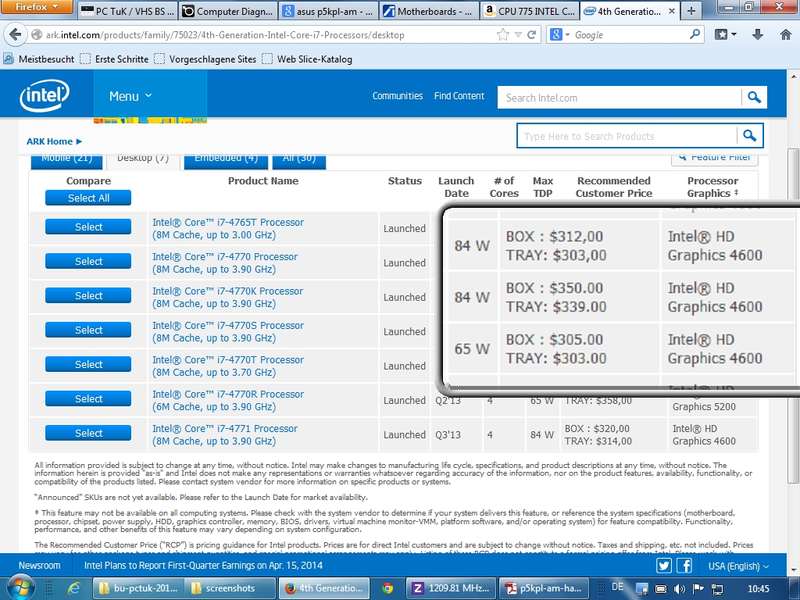Open the Communities link
Image resolution: width=800 pixels, height=600 pixels.
pyautogui.click(x=397, y=96)
